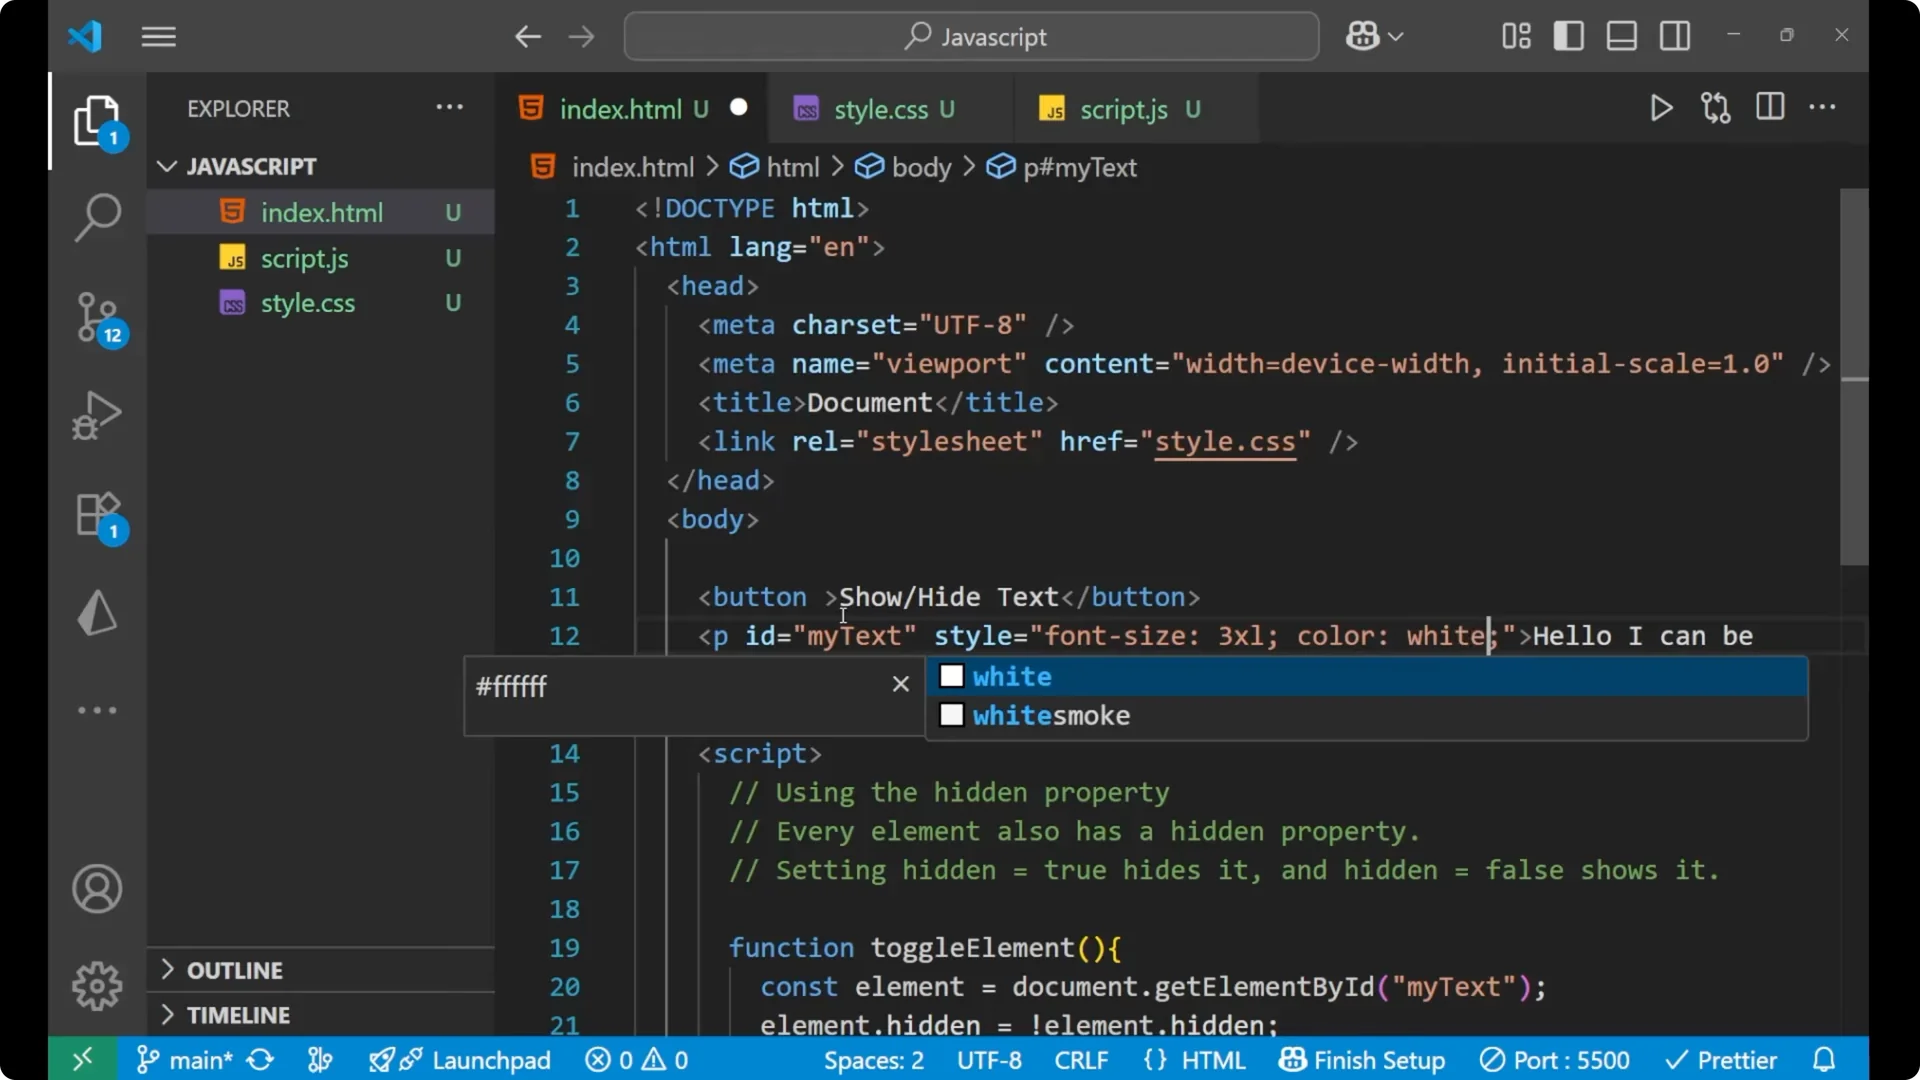Screen dimensions: 1920x1080
Task: Open the Run and Debug view
Action: click(97, 415)
